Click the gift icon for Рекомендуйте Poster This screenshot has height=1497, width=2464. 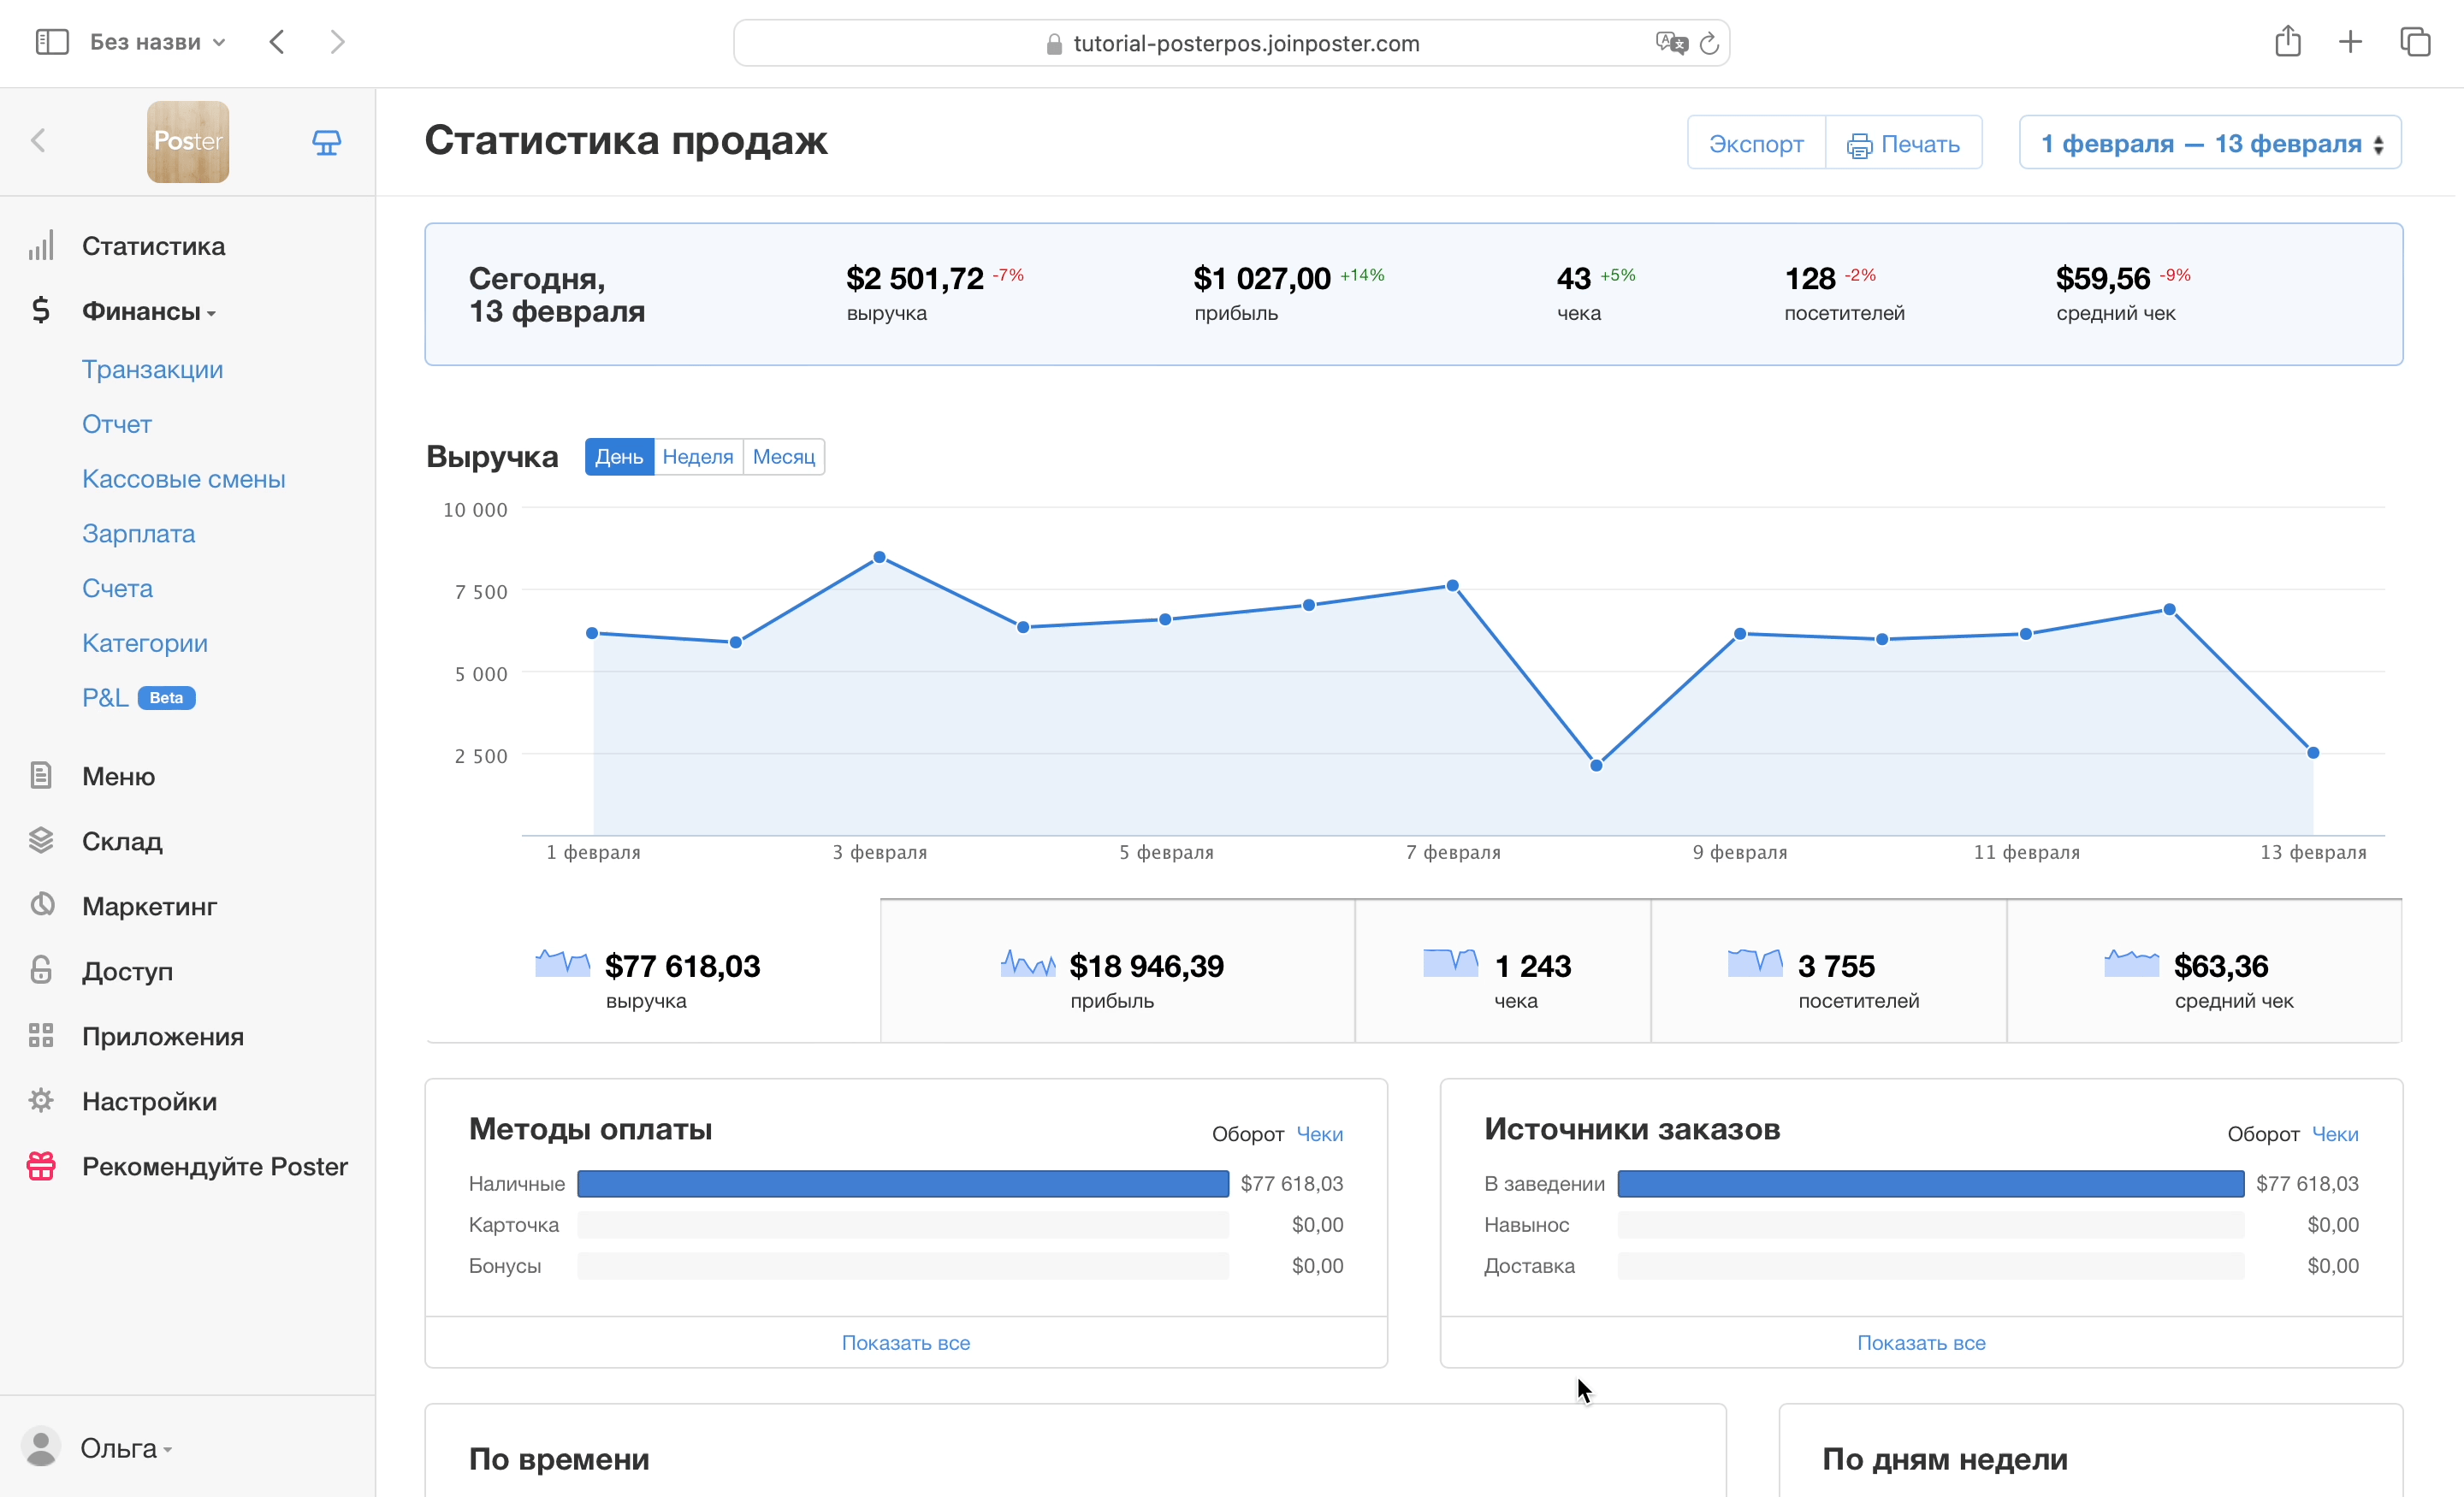point(41,1165)
